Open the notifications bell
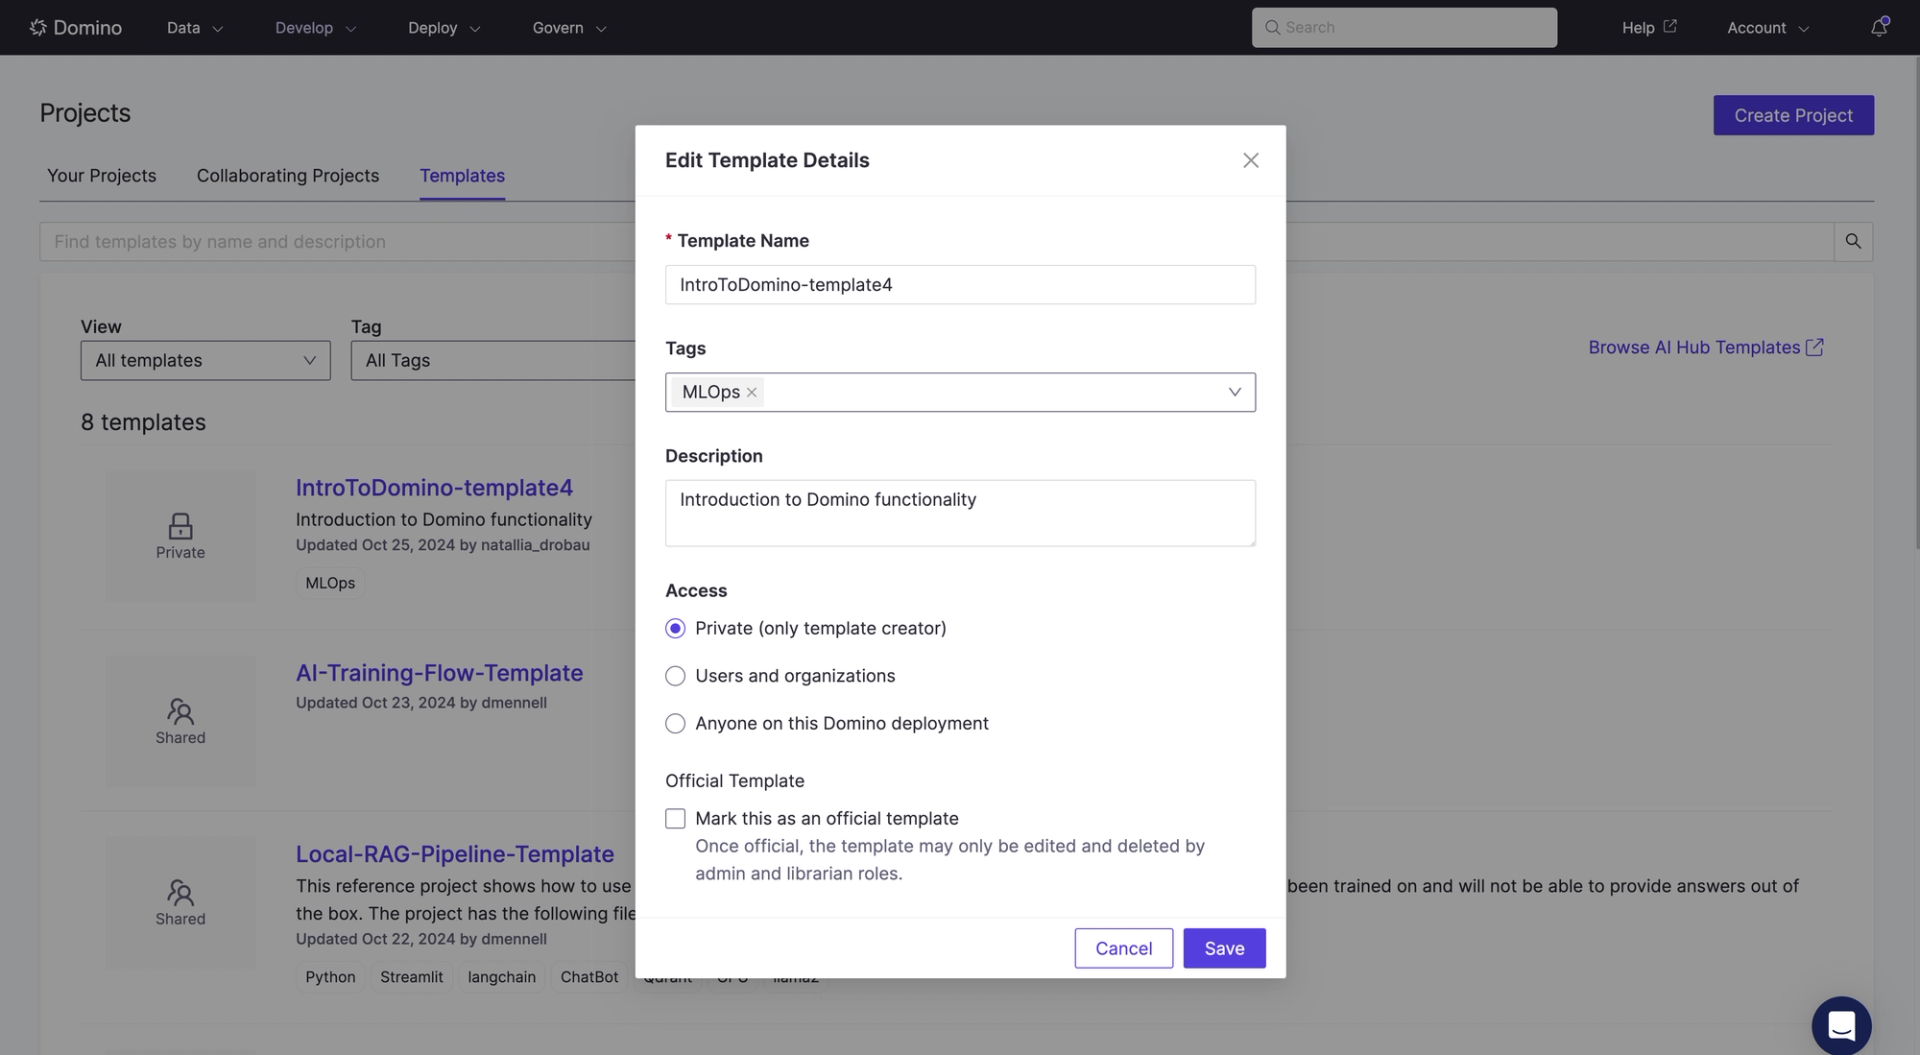 click(1879, 27)
